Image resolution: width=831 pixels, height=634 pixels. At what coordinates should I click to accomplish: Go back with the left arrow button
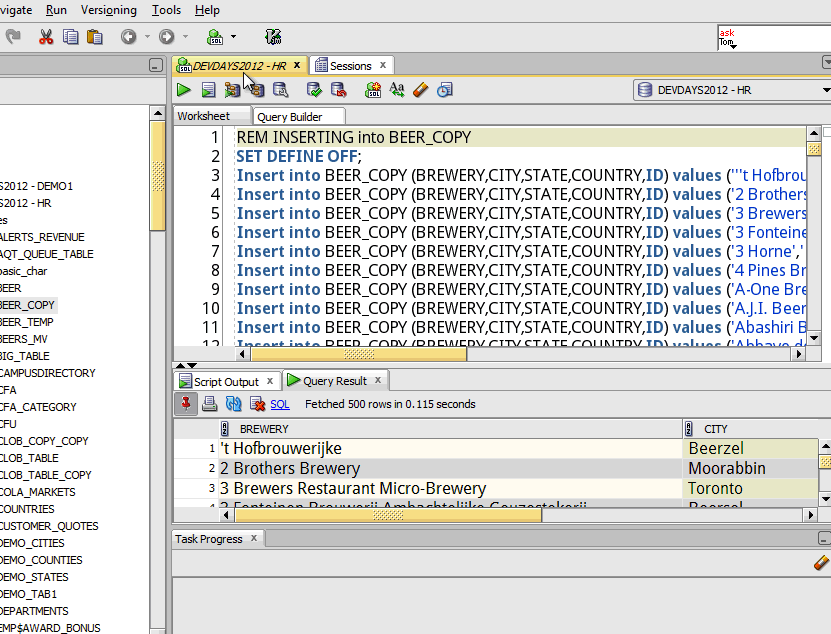click(x=128, y=37)
